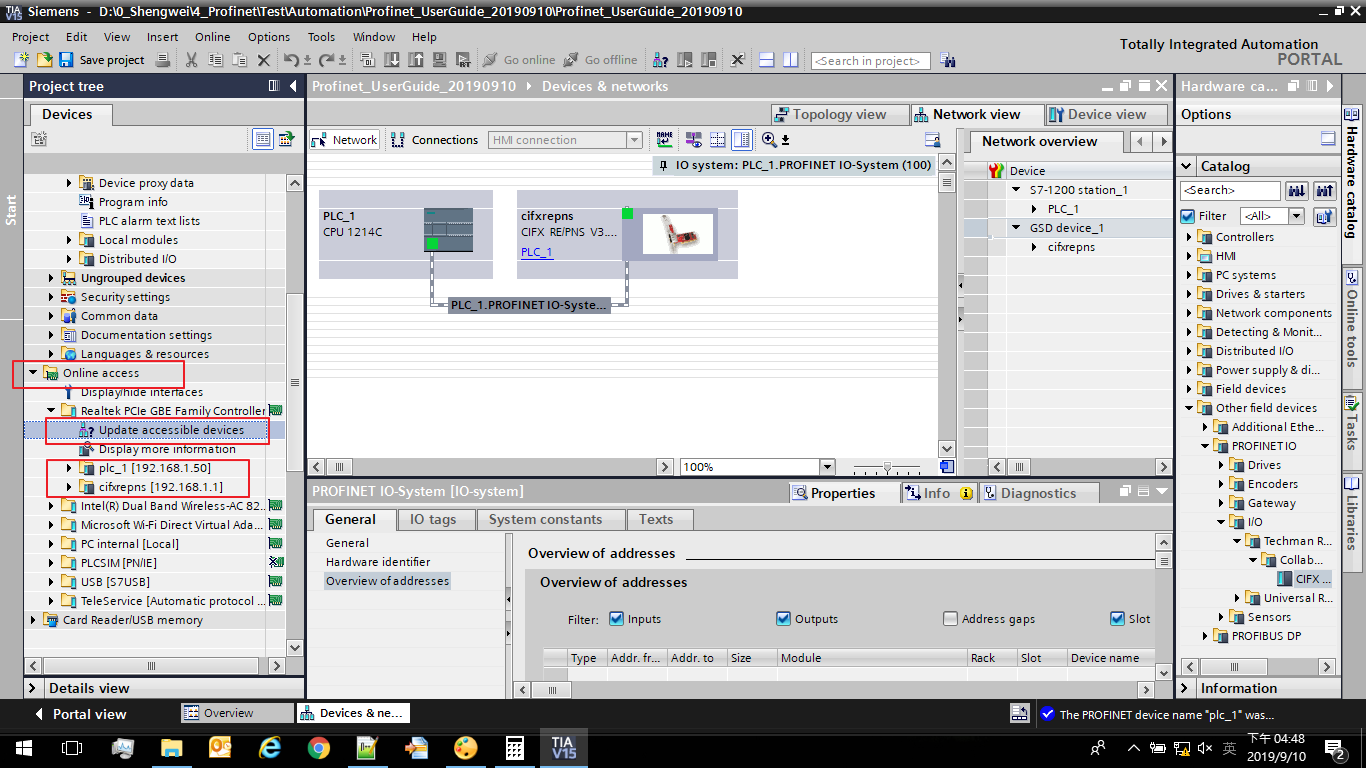Split editor space vertically

(x=790, y=60)
